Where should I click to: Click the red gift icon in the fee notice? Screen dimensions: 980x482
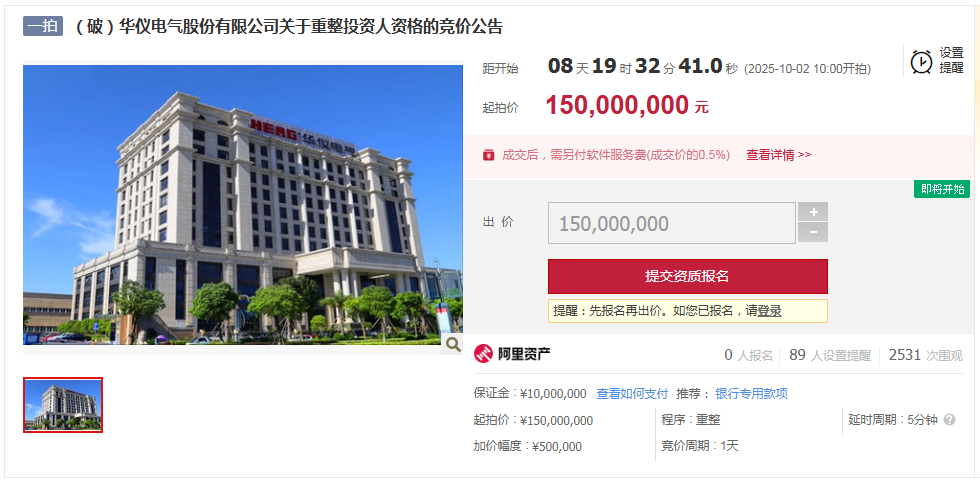click(x=489, y=155)
